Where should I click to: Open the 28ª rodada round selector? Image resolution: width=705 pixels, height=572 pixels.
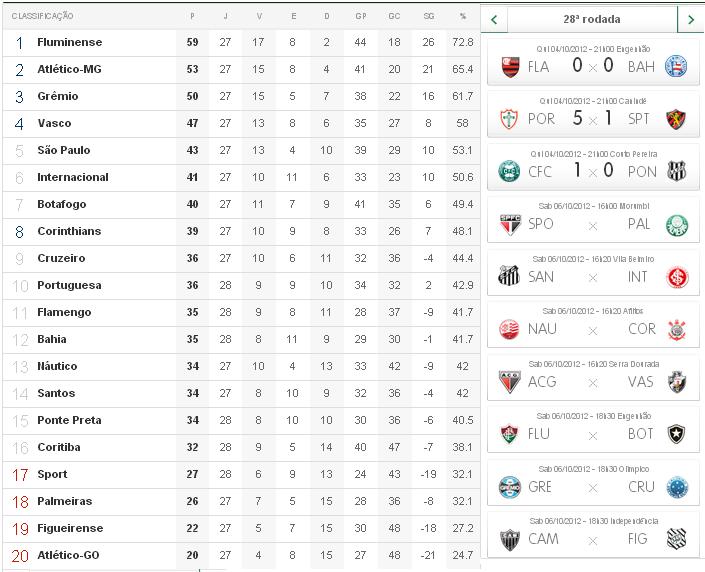click(592, 20)
